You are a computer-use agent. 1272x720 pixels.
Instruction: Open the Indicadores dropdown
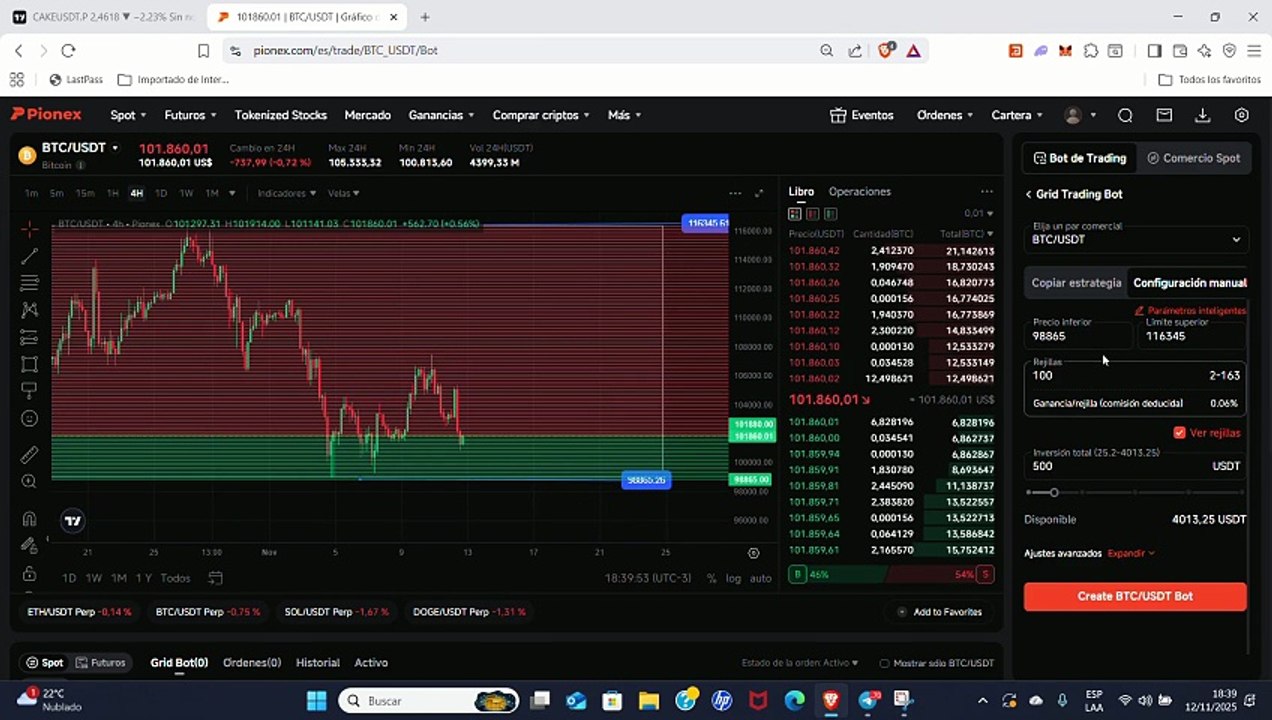click(286, 193)
